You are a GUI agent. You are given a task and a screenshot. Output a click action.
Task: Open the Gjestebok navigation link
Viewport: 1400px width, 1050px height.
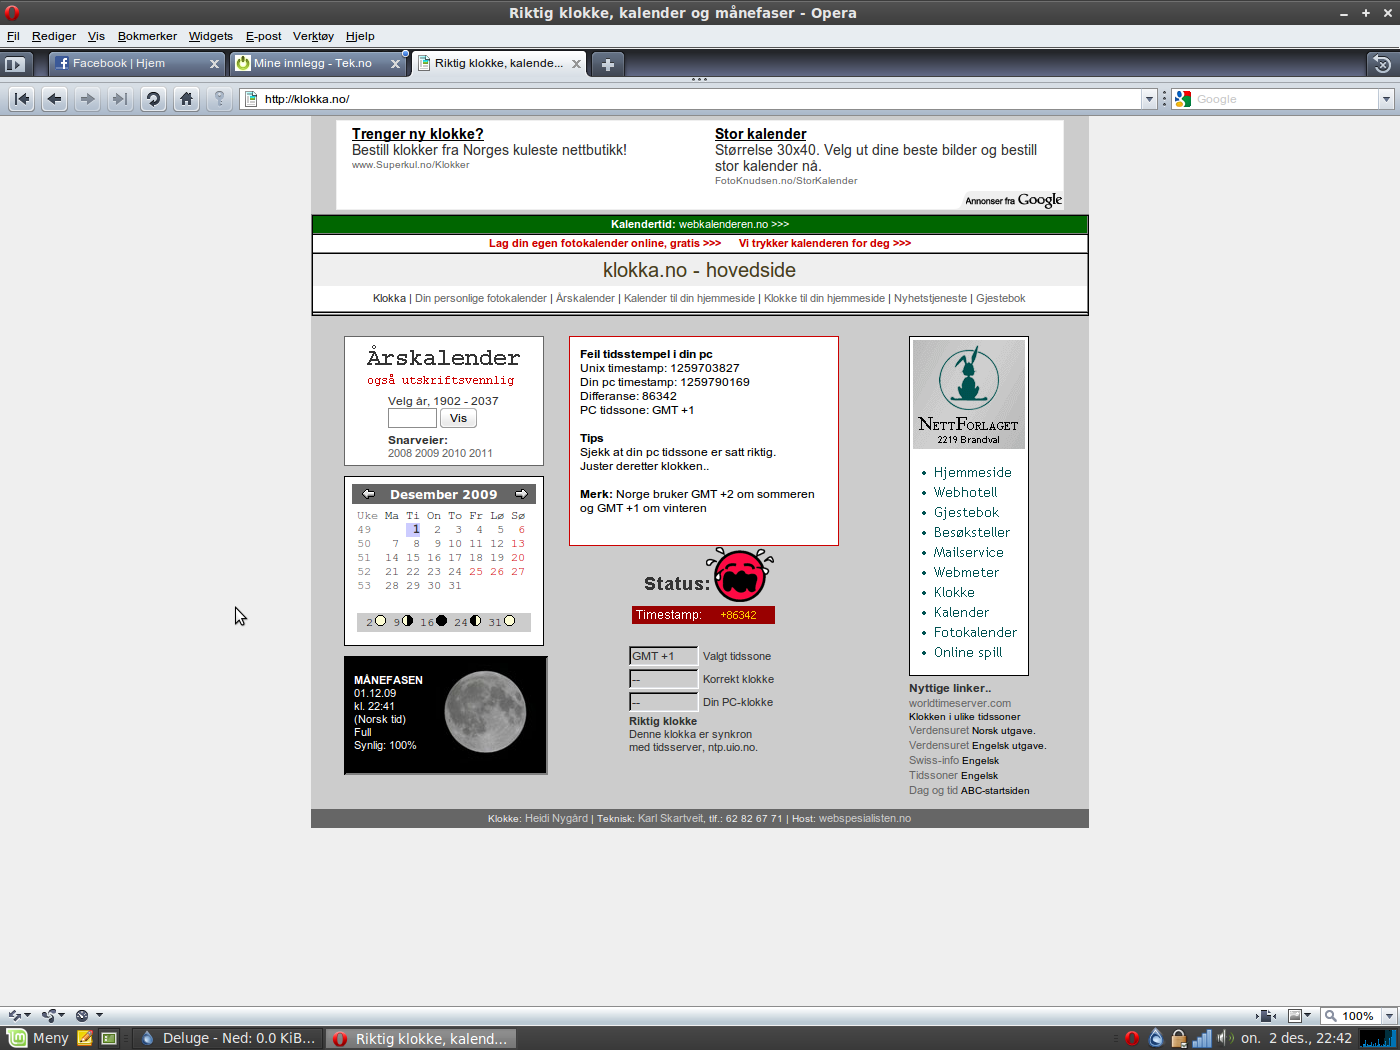(1000, 298)
